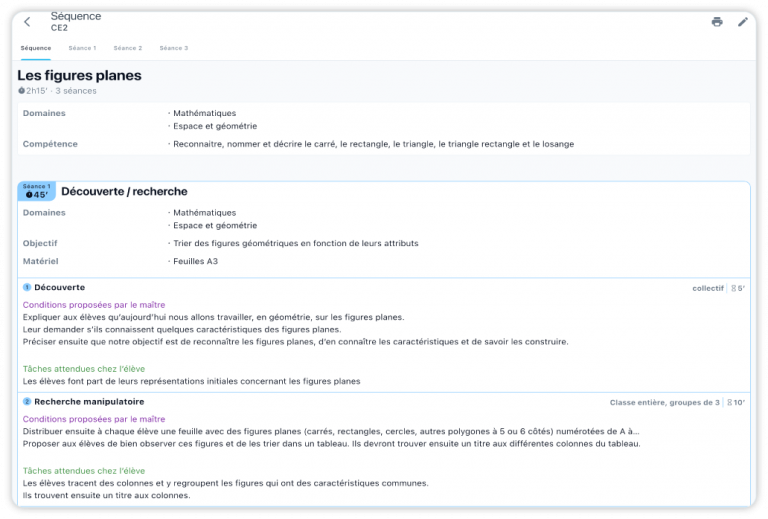Click the 5' timer icon on Découverte
This screenshot has width=768, height=519.
(x=734, y=288)
